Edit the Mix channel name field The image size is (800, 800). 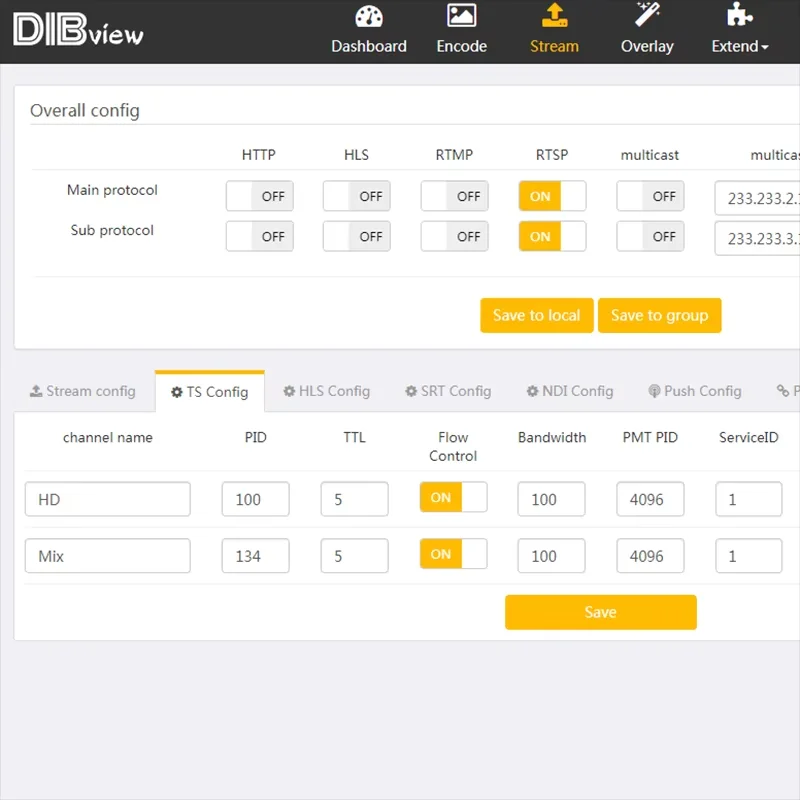pos(108,556)
